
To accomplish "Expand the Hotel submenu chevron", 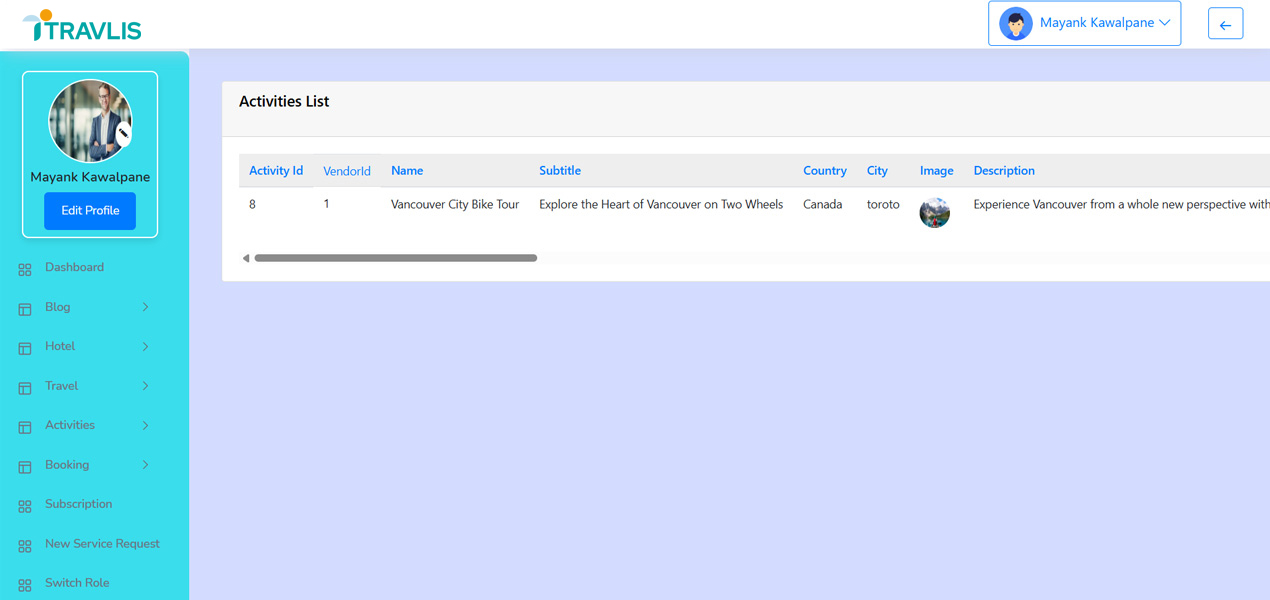I will click(x=145, y=347).
